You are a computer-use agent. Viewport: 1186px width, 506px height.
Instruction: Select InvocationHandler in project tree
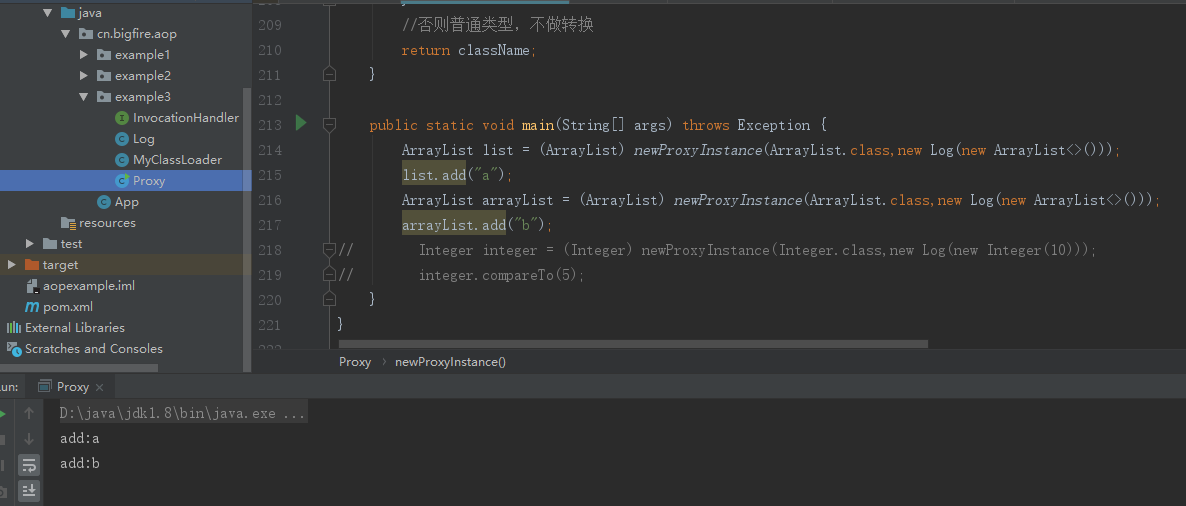(x=186, y=118)
